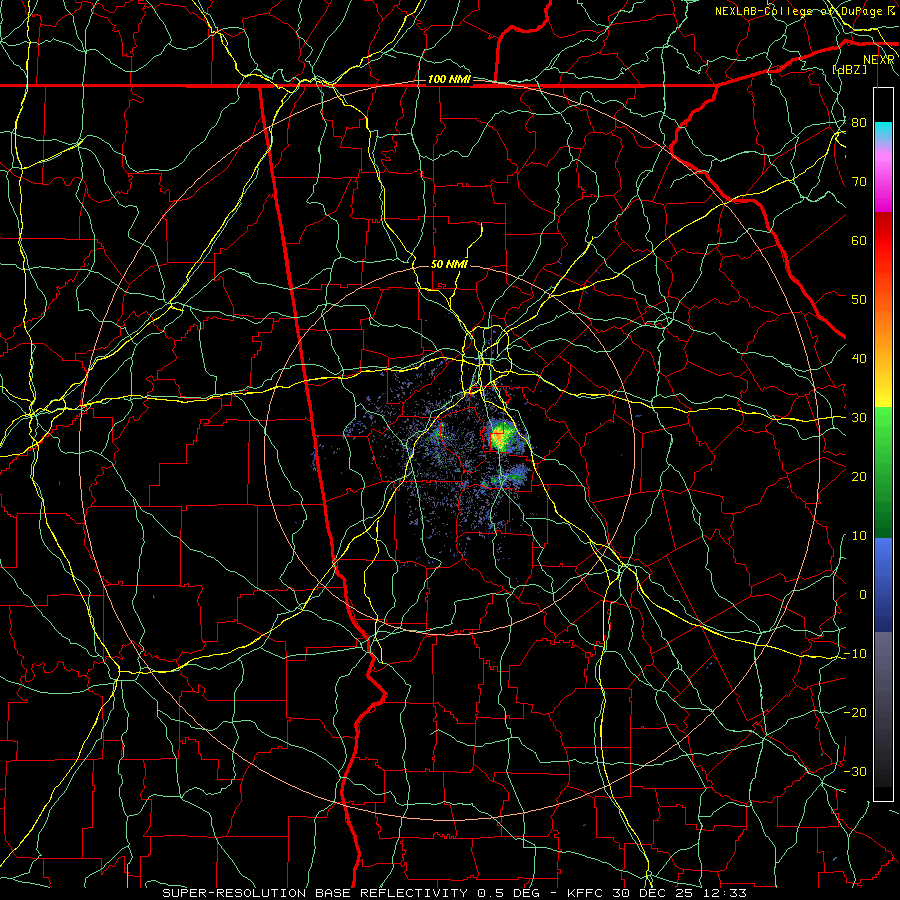
Task: Click the strongest yellow-red reflectivity echo core
Action: (x=501, y=438)
